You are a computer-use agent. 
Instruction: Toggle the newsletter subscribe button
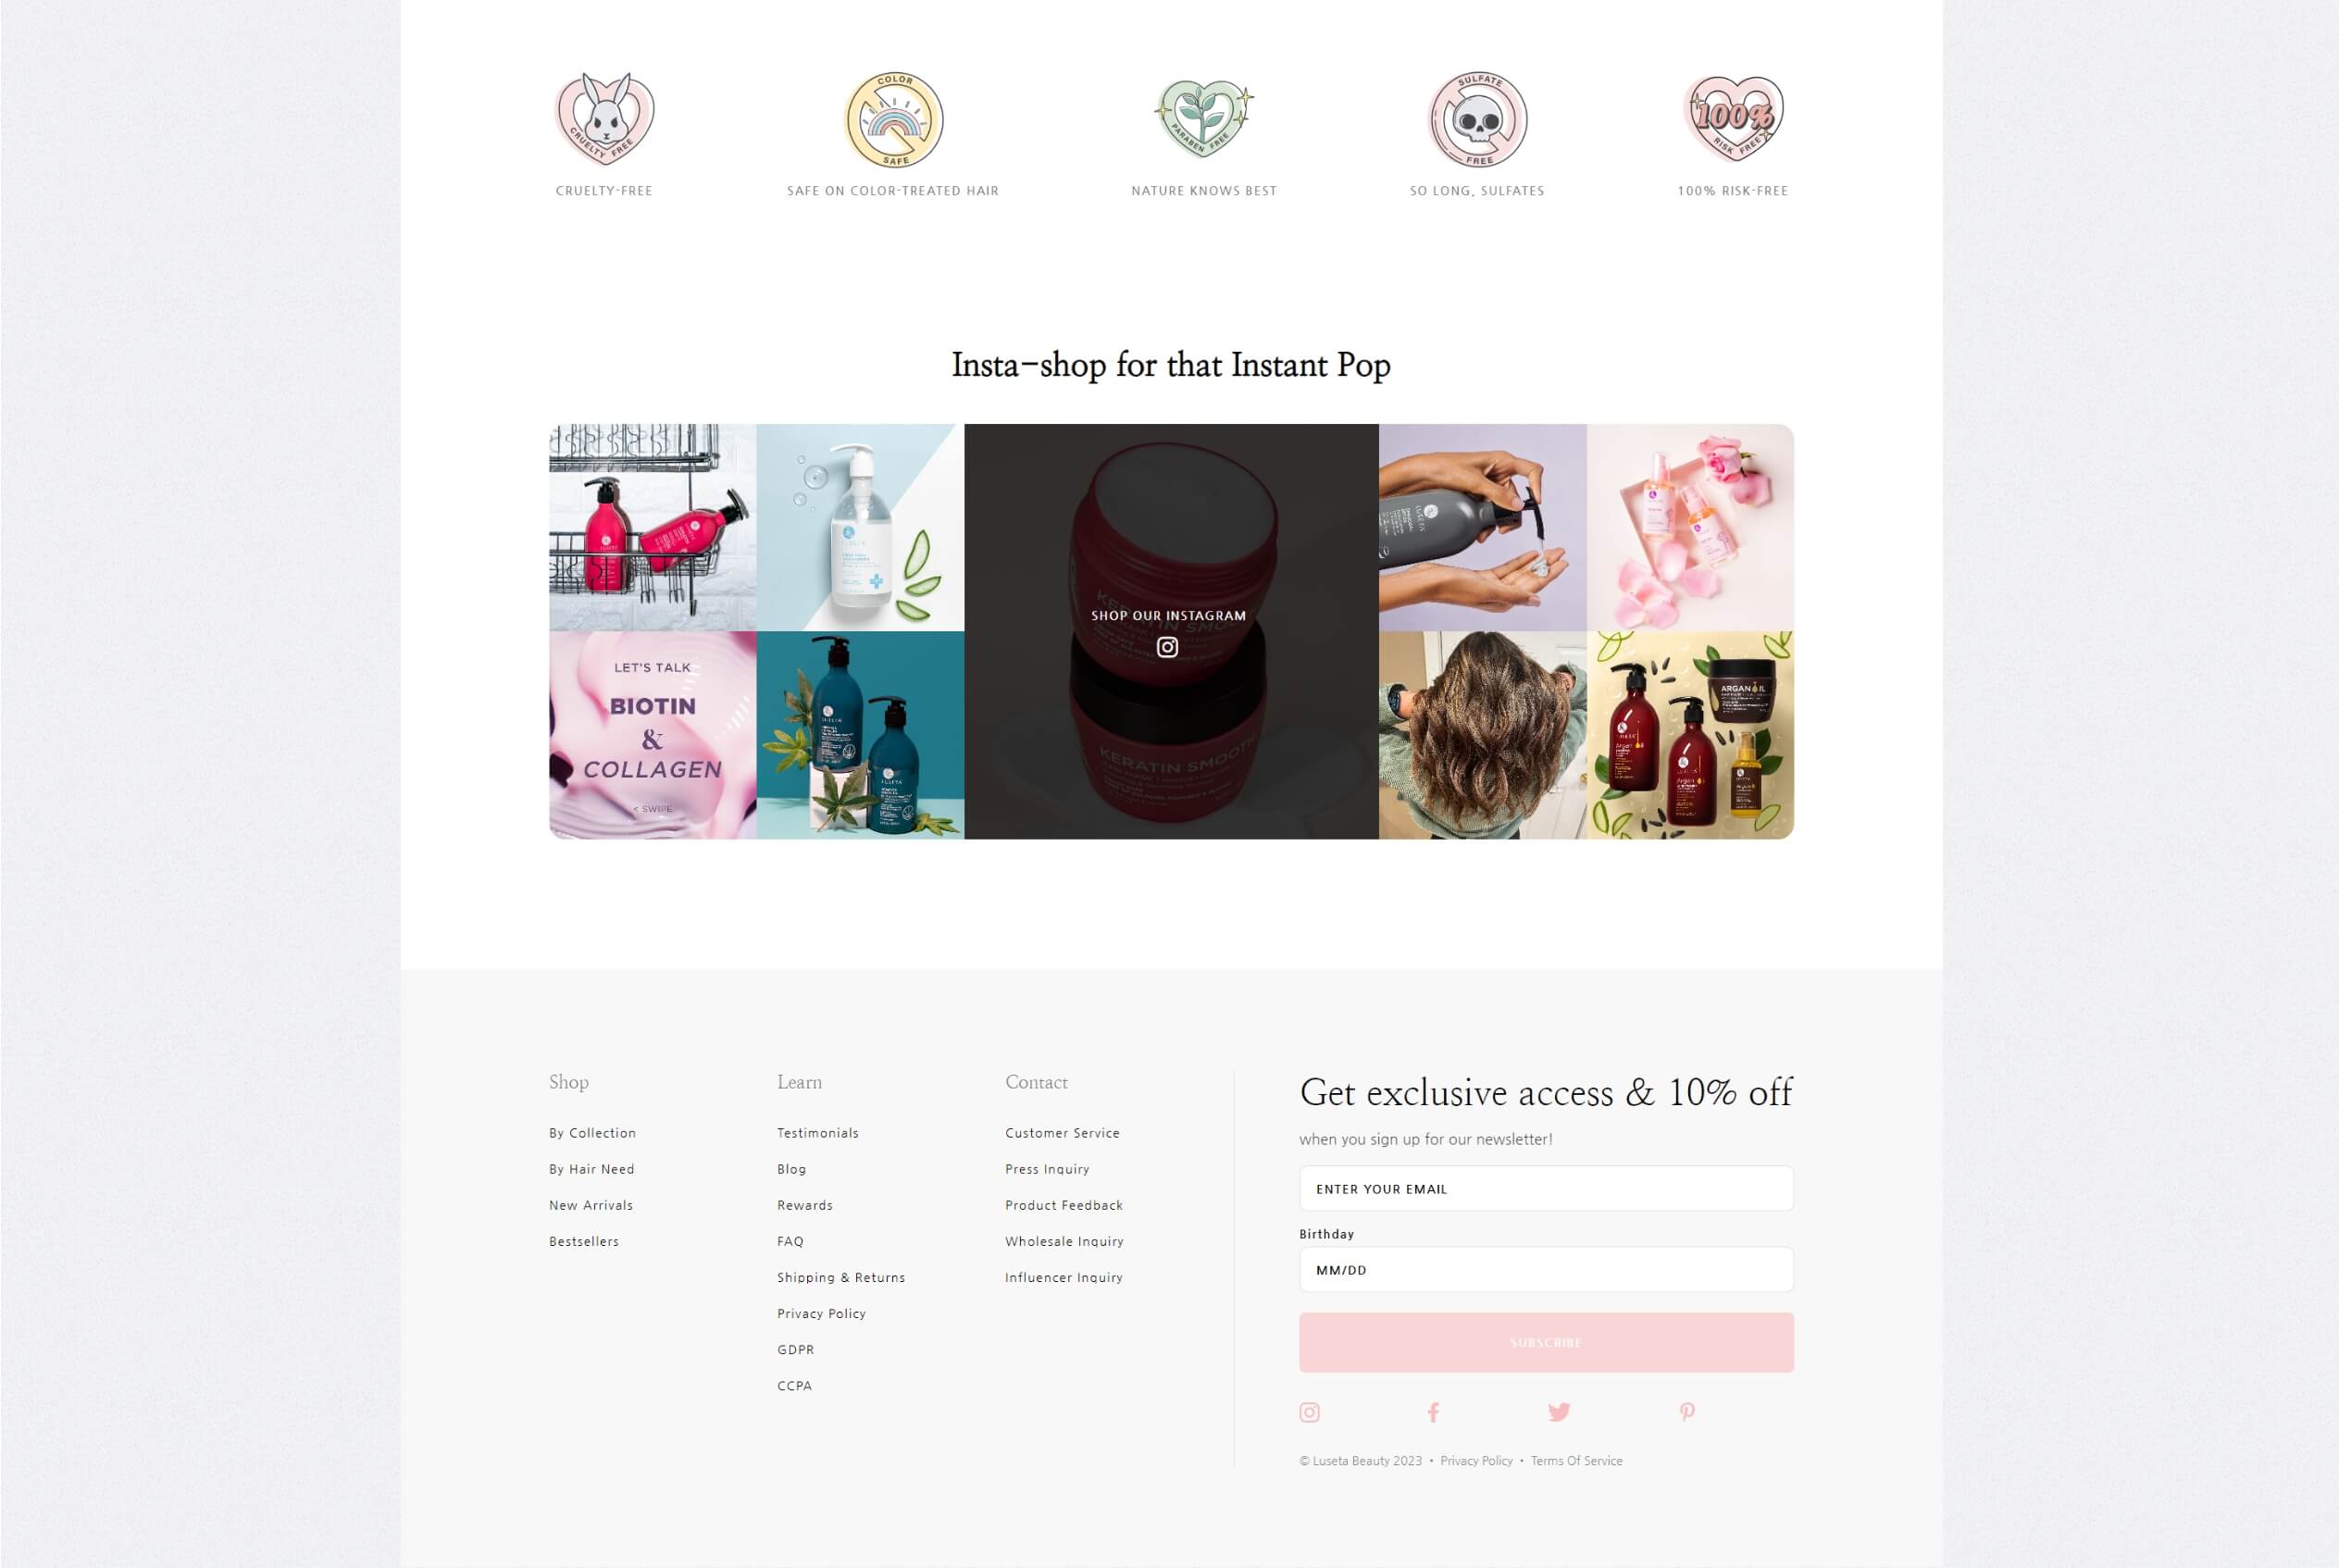[1545, 1342]
